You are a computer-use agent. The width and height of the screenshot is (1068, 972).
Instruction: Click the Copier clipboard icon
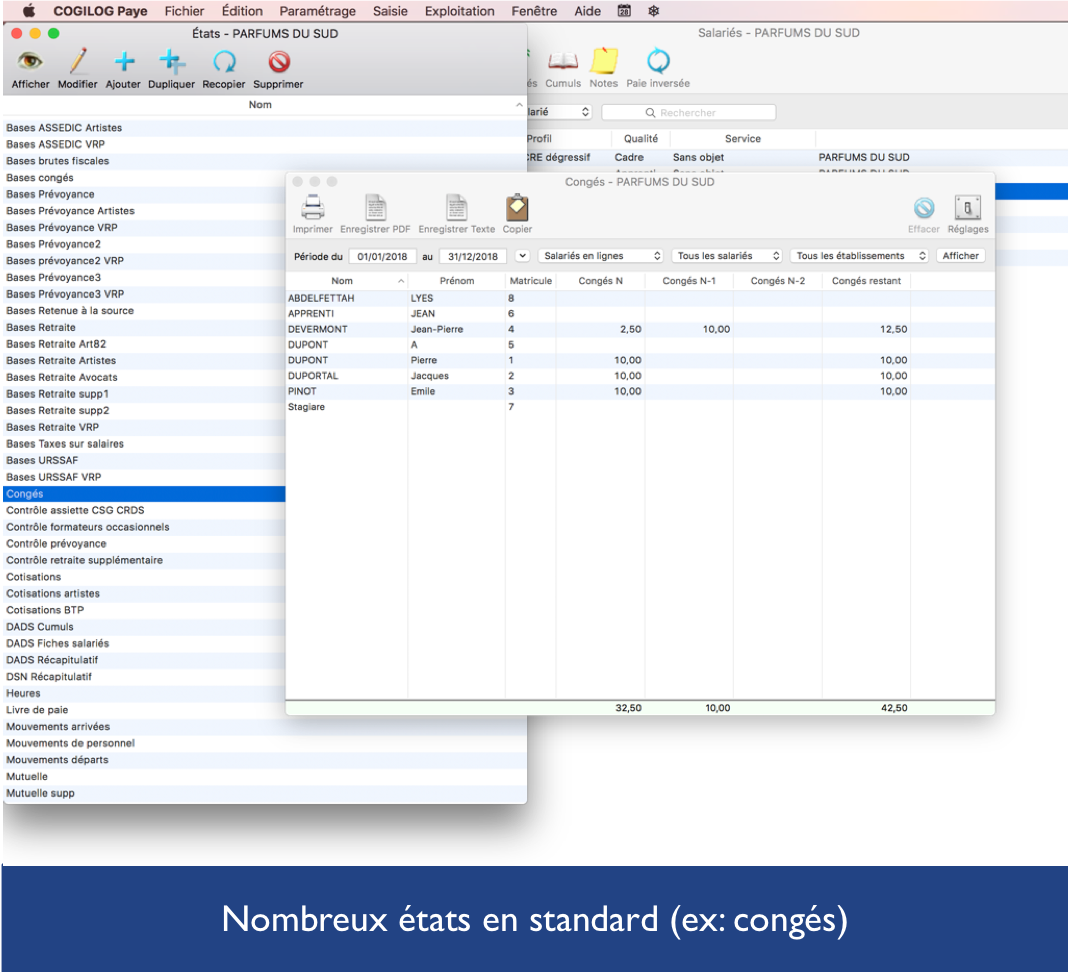click(517, 207)
